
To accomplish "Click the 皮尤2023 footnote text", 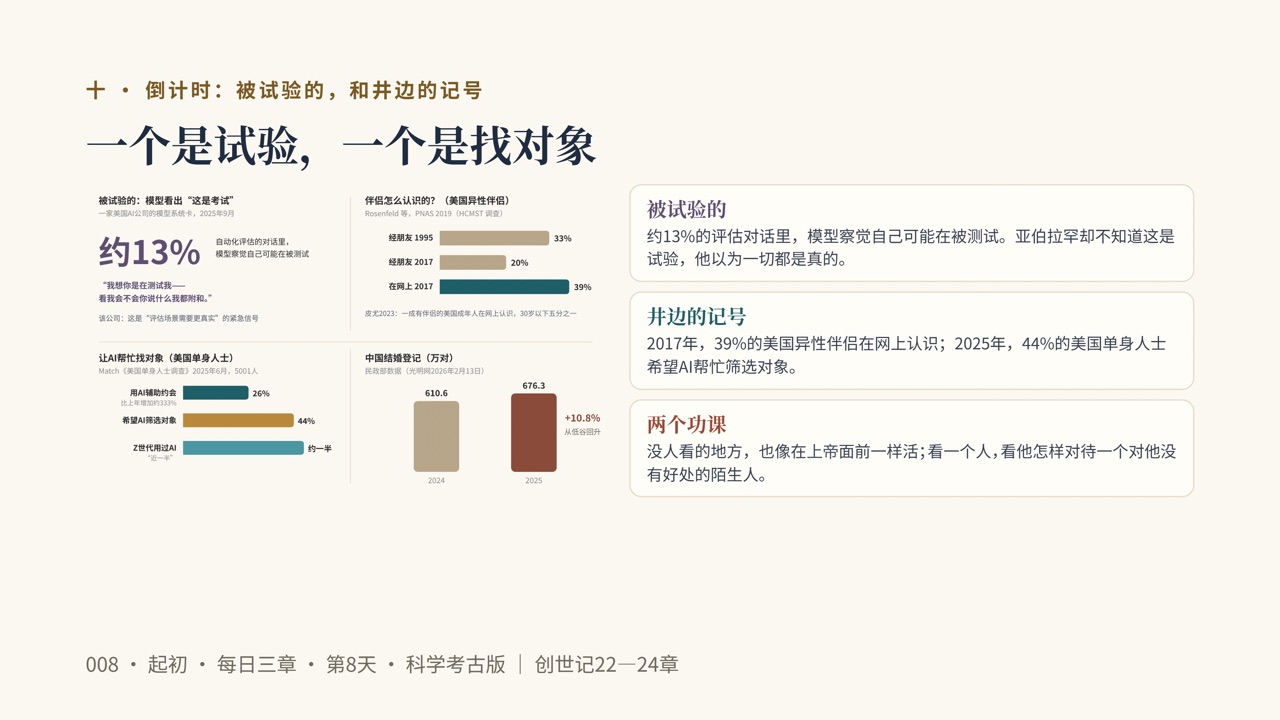I will 470,313.
